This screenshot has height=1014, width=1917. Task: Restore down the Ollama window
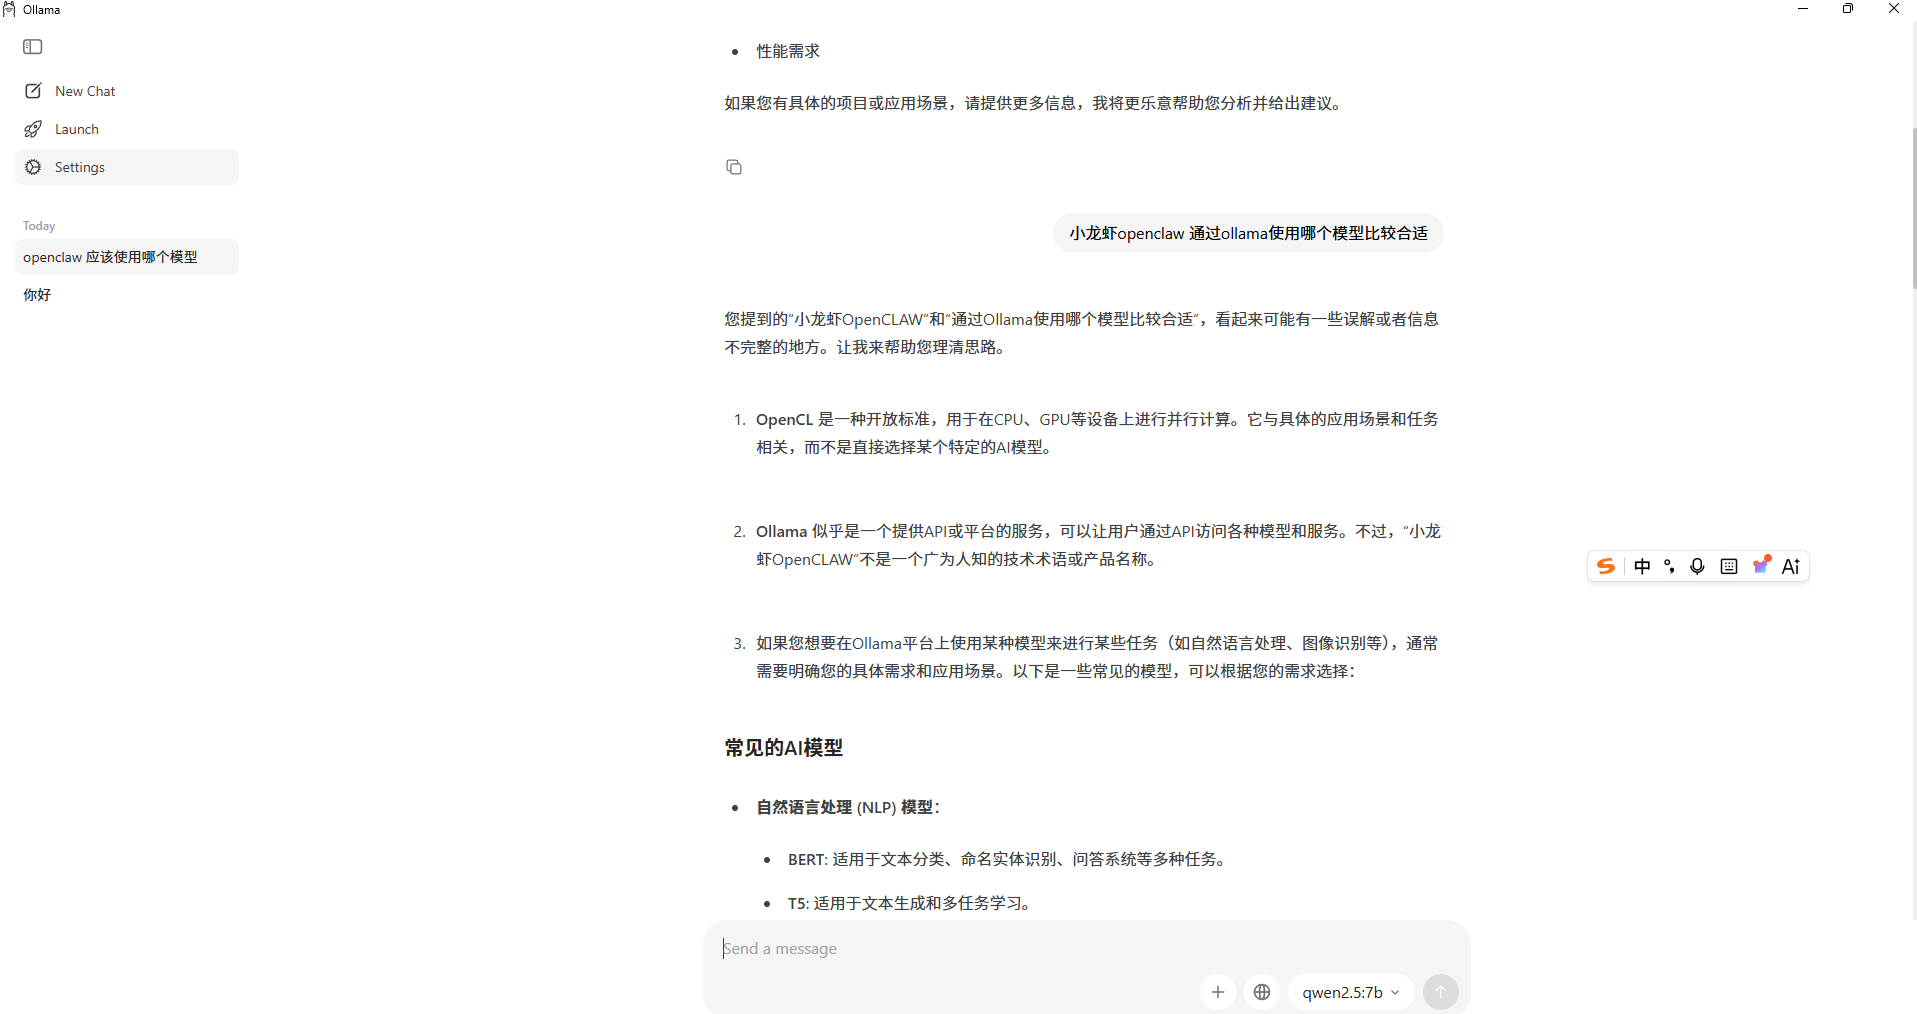(x=1848, y=9)
